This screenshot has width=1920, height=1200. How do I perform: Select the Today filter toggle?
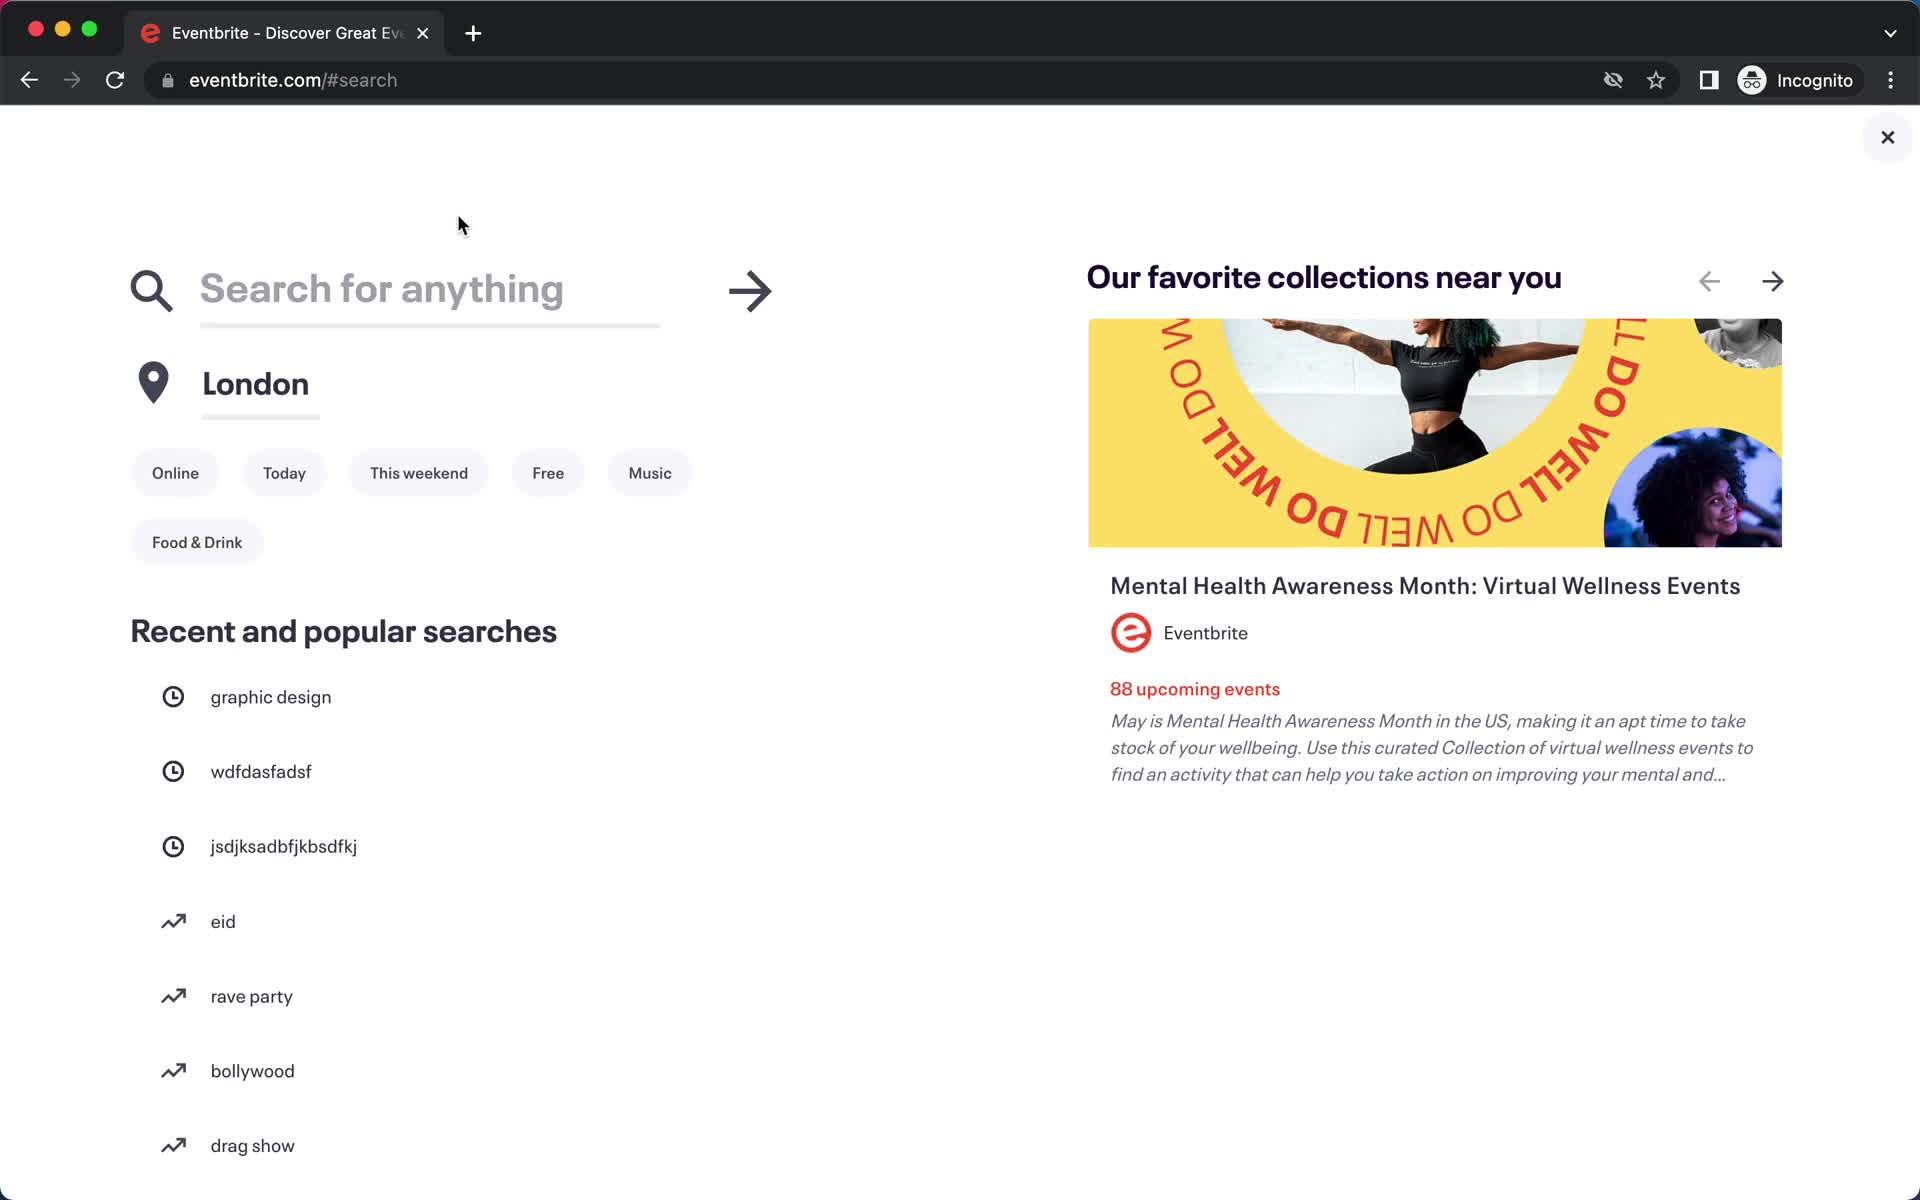pyautogui.click(x=283, y=473)
